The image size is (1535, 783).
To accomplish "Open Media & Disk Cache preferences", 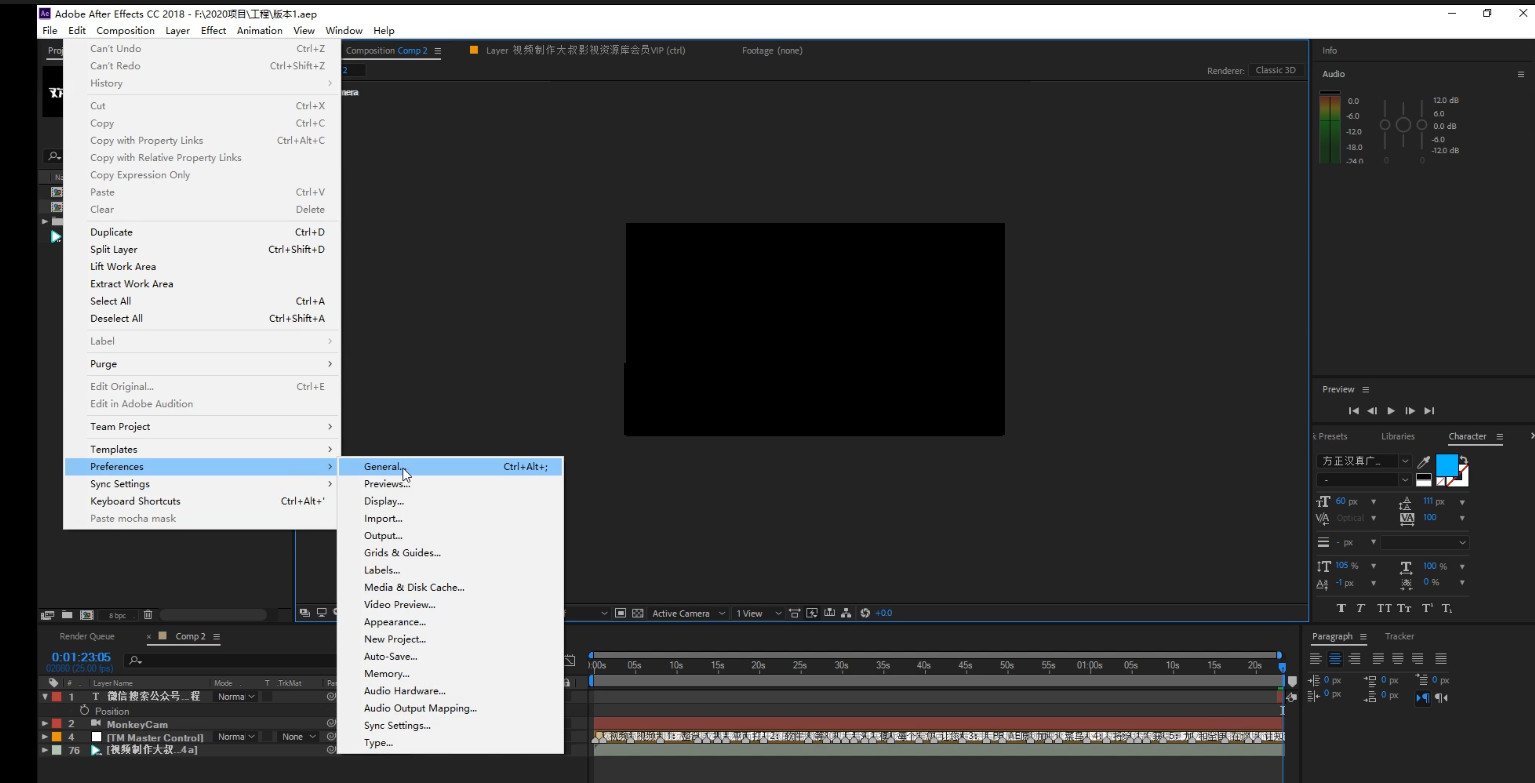I will pos(450,588).
